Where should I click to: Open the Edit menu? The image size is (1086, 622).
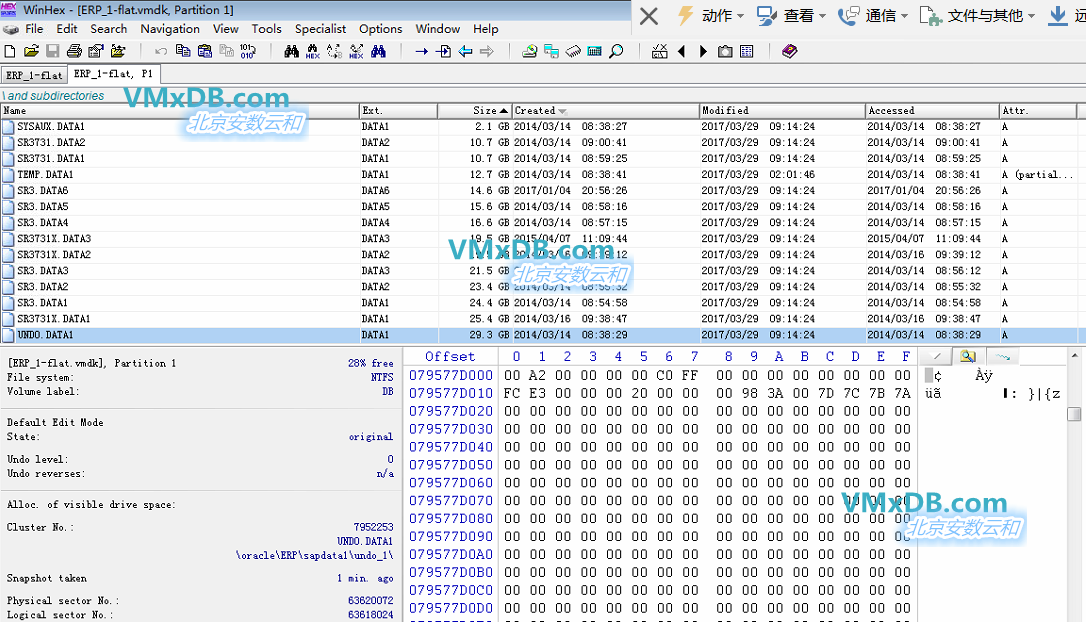66,29
